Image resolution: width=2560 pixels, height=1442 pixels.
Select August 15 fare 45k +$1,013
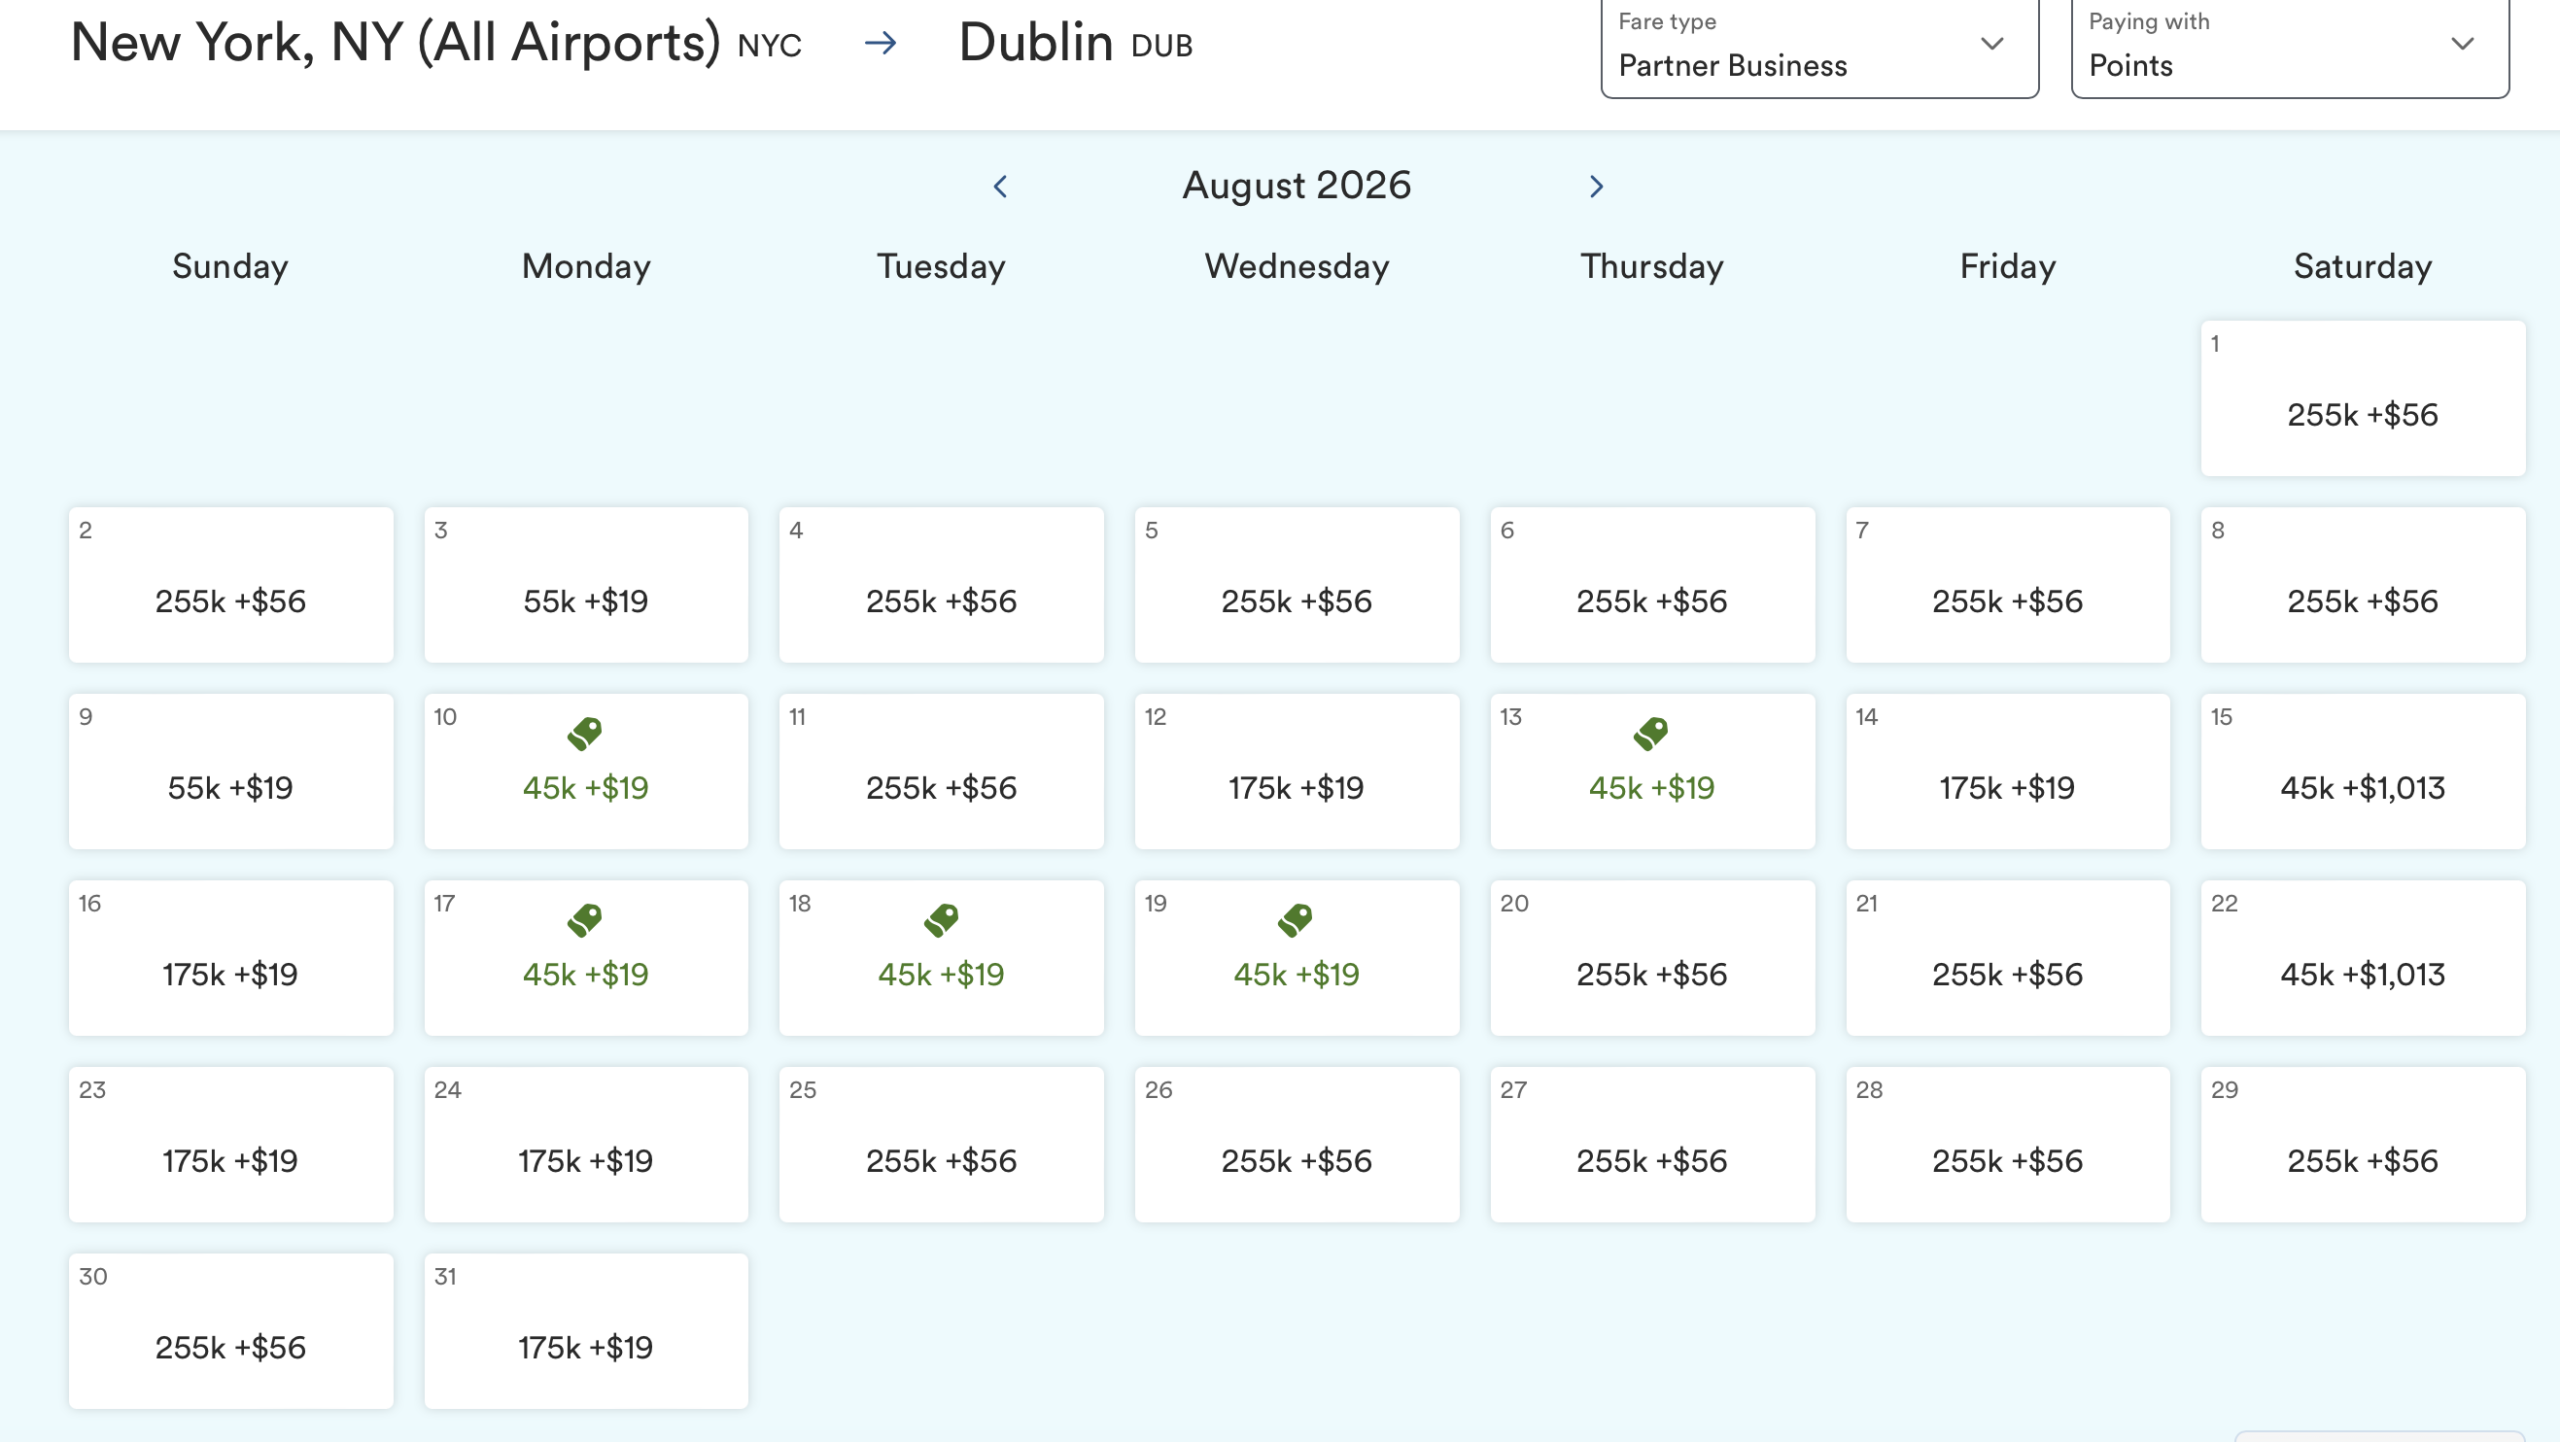point(2363,772)
